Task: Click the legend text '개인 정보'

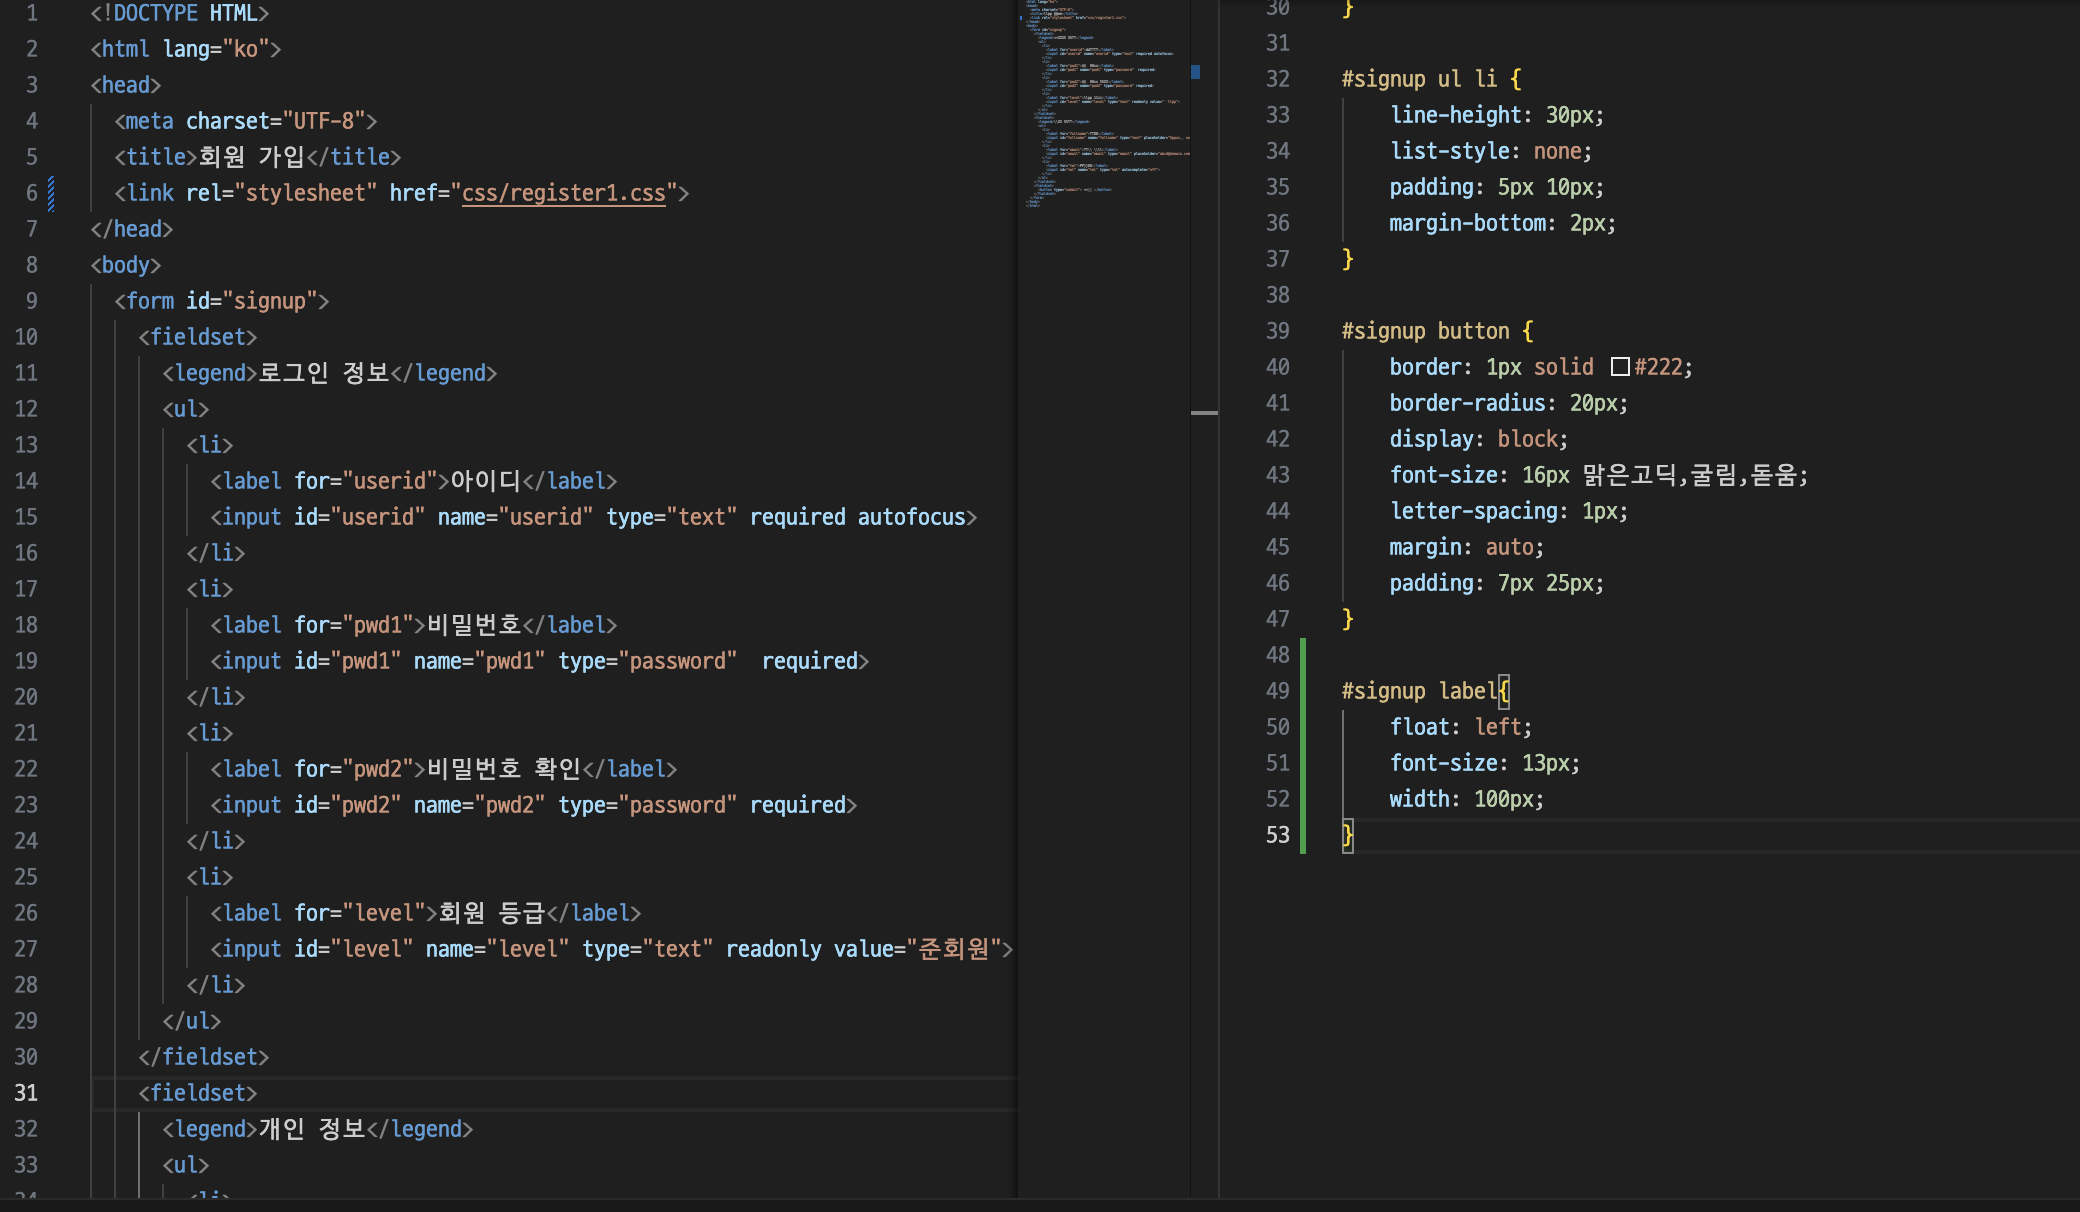Action: 311,1129
